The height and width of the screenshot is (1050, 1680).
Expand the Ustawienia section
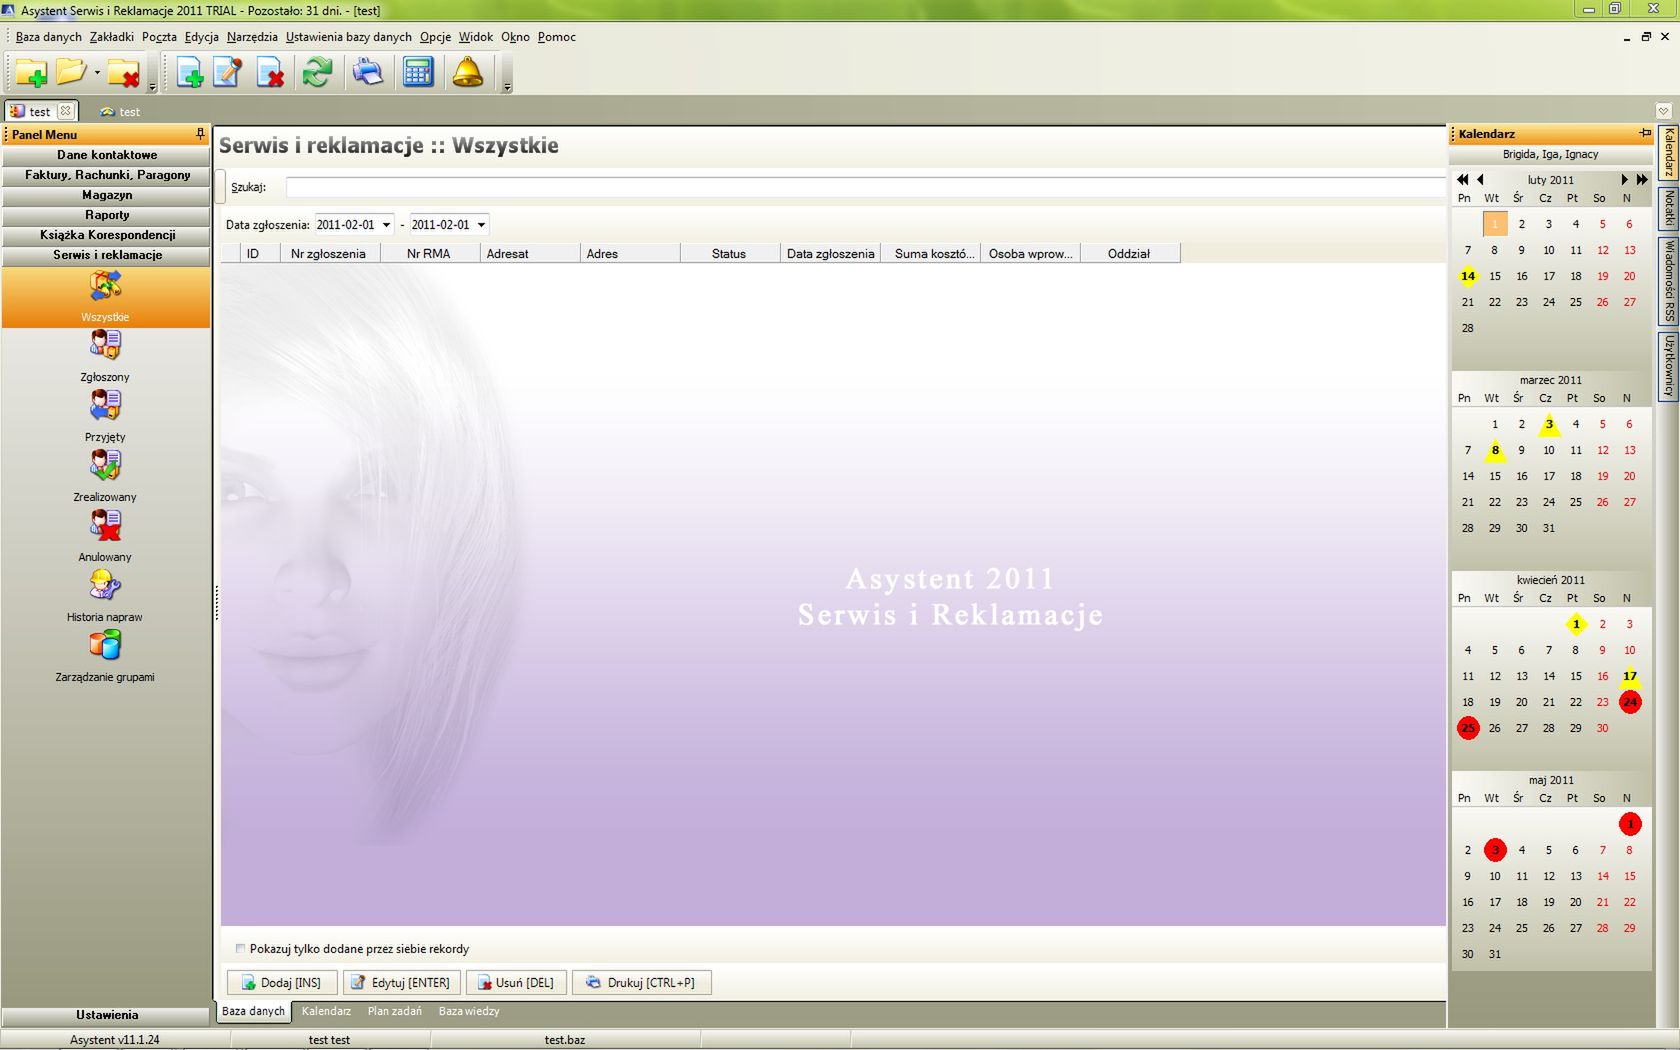click(106, 1015)
